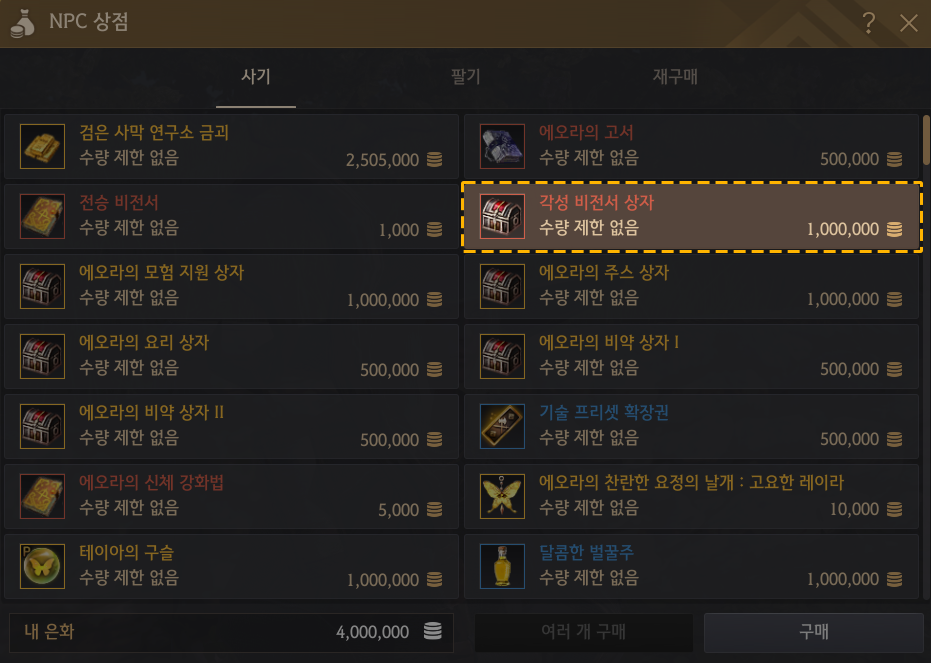Choose the 에오라의 비약 상자 II item

pos(232,426)
